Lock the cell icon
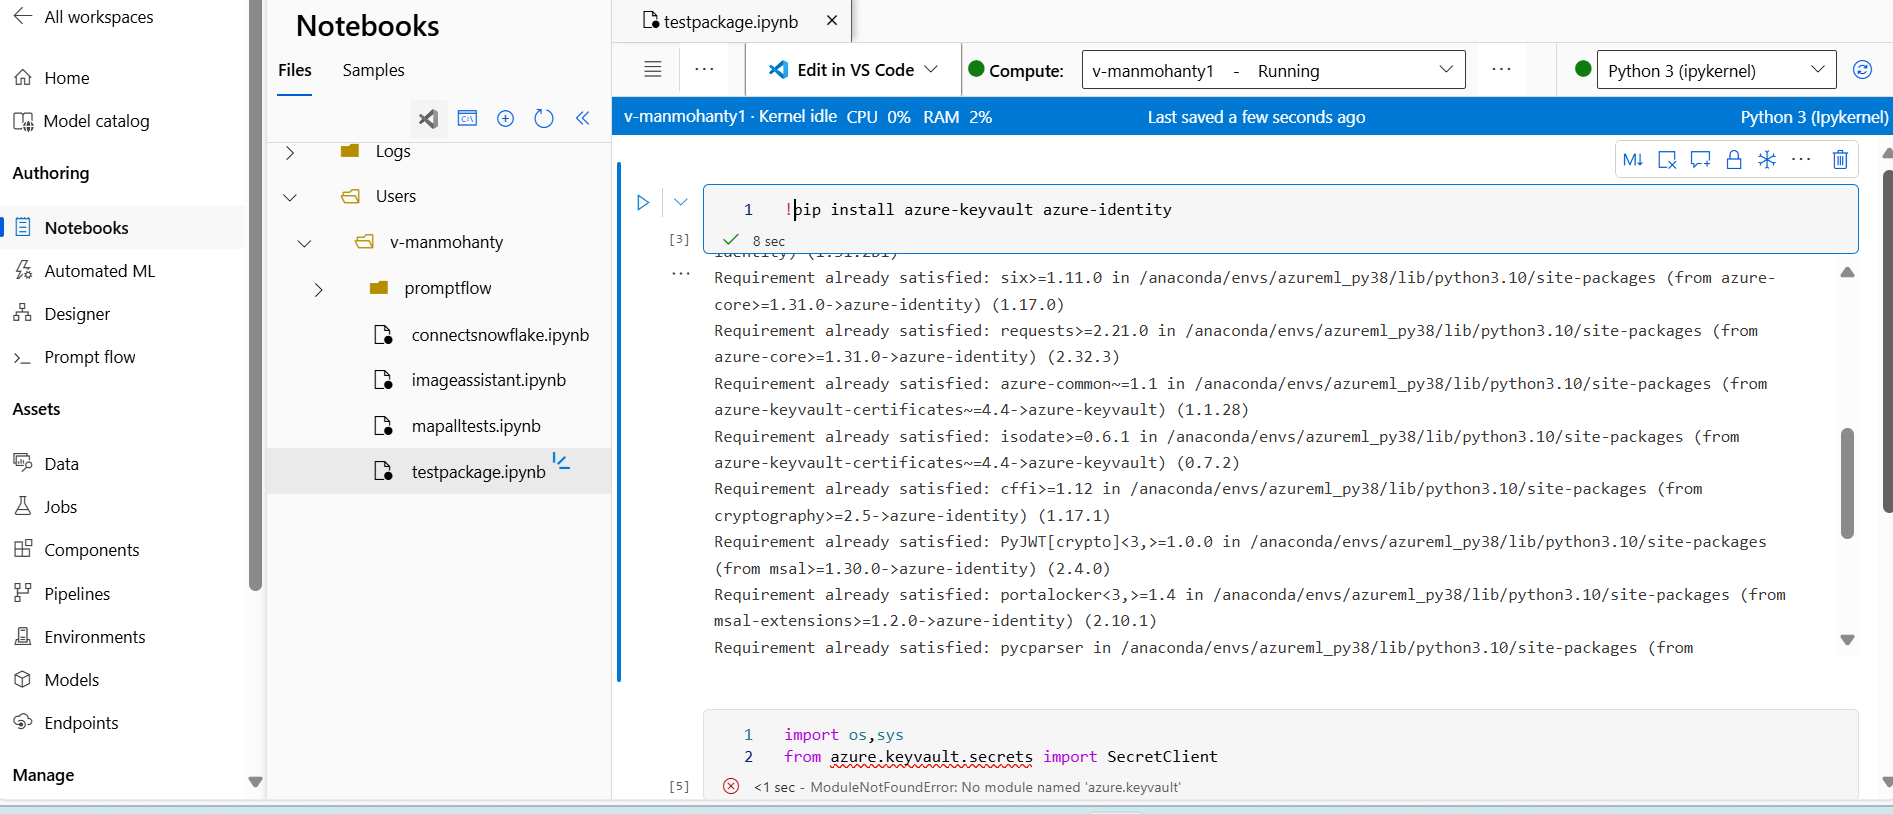The width and height of the screenshot is (1893, 814). click(1734, 160)
